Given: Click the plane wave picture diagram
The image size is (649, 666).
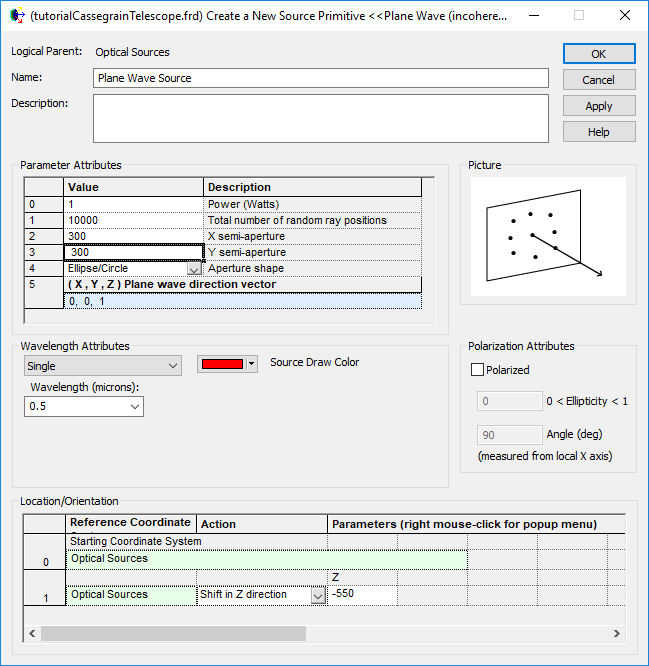Looking at the screenshot, I should coord(547,237).
